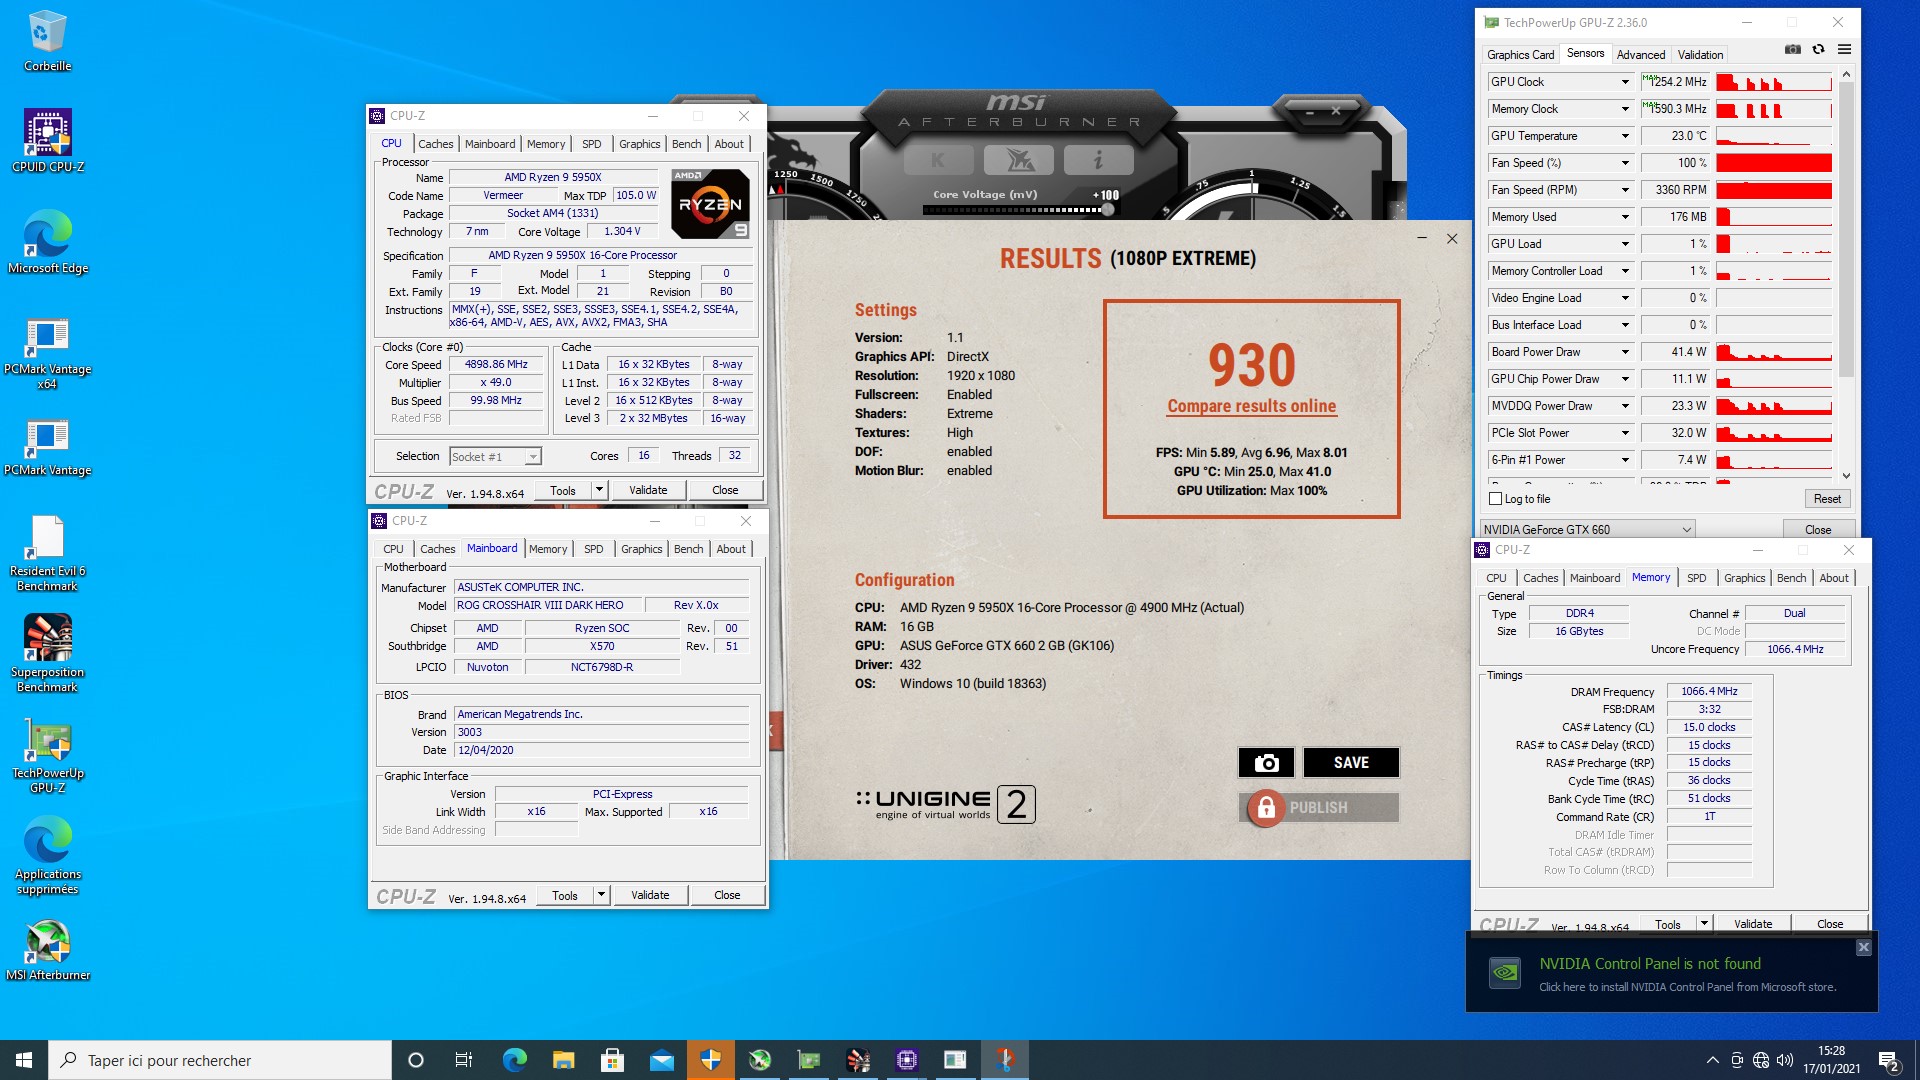Click Close in CPU-Z Memory window
This screenshot has width=1920, height=1080.
pos(1830,924)
